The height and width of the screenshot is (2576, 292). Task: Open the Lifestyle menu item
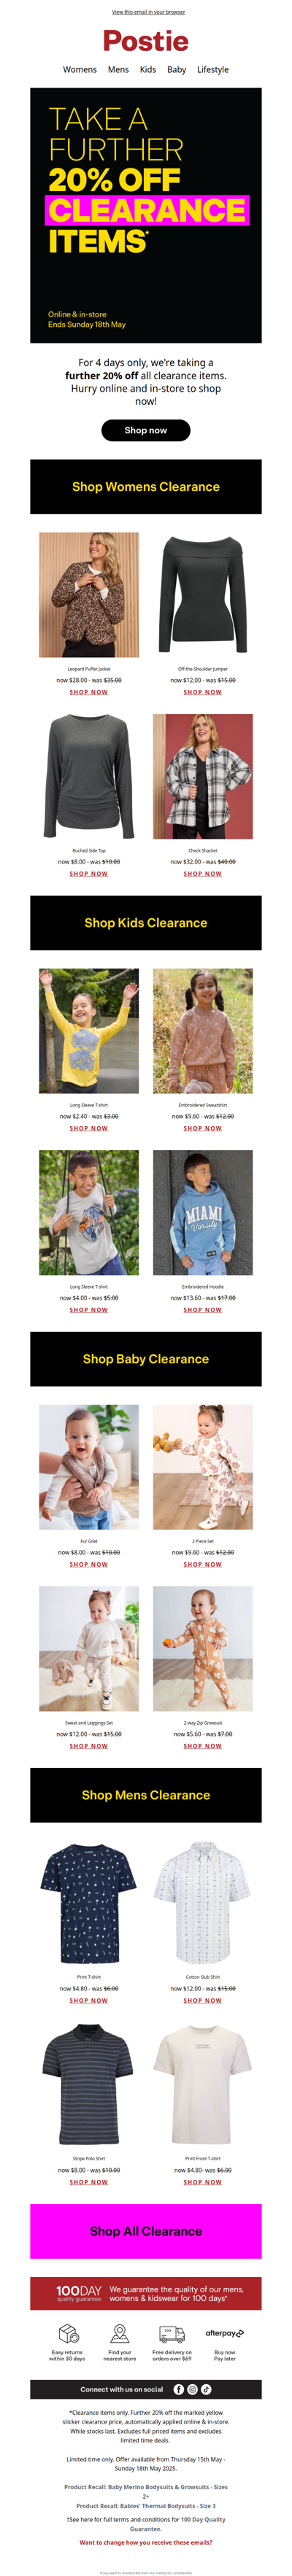[213, 70]
